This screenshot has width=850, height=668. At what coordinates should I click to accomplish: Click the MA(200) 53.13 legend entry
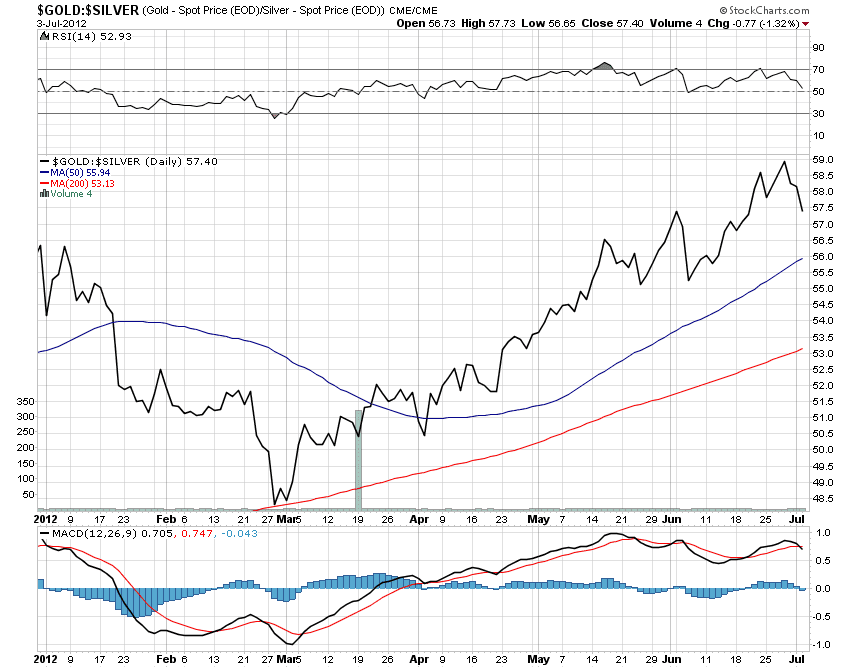coord(82,183)
